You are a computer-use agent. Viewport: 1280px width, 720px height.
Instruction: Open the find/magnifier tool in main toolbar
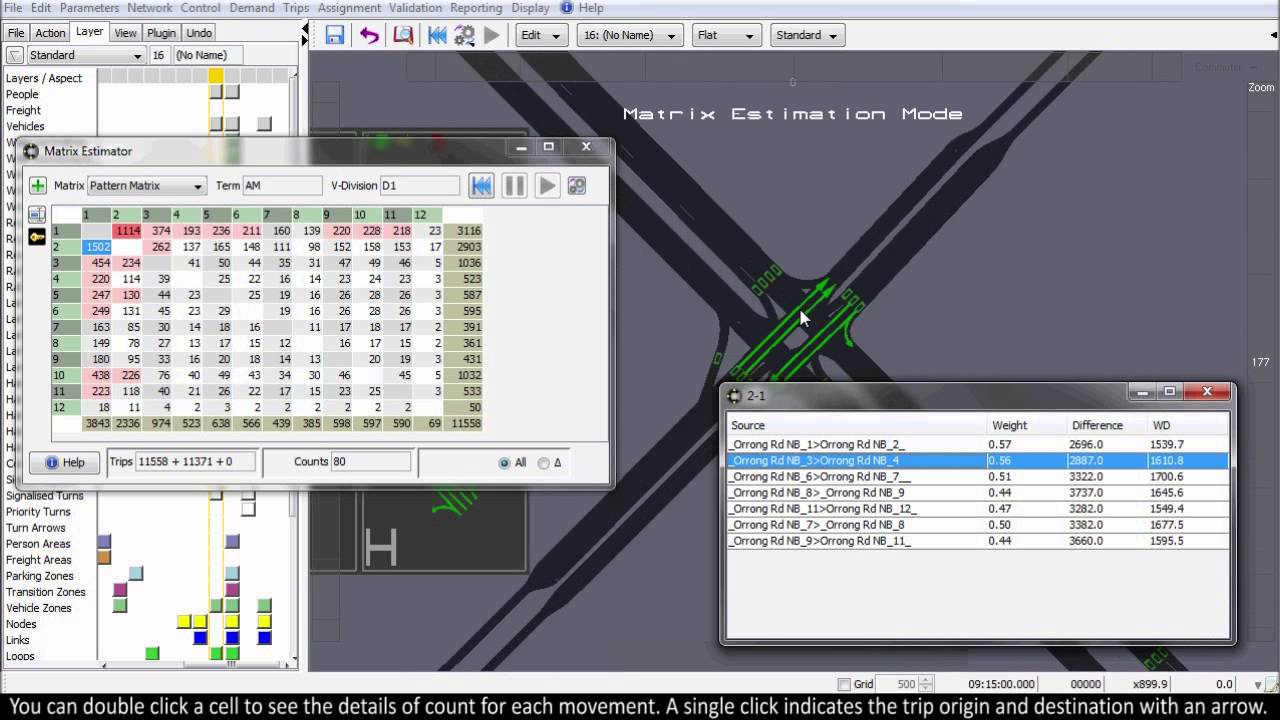click(x=403, y=35)
